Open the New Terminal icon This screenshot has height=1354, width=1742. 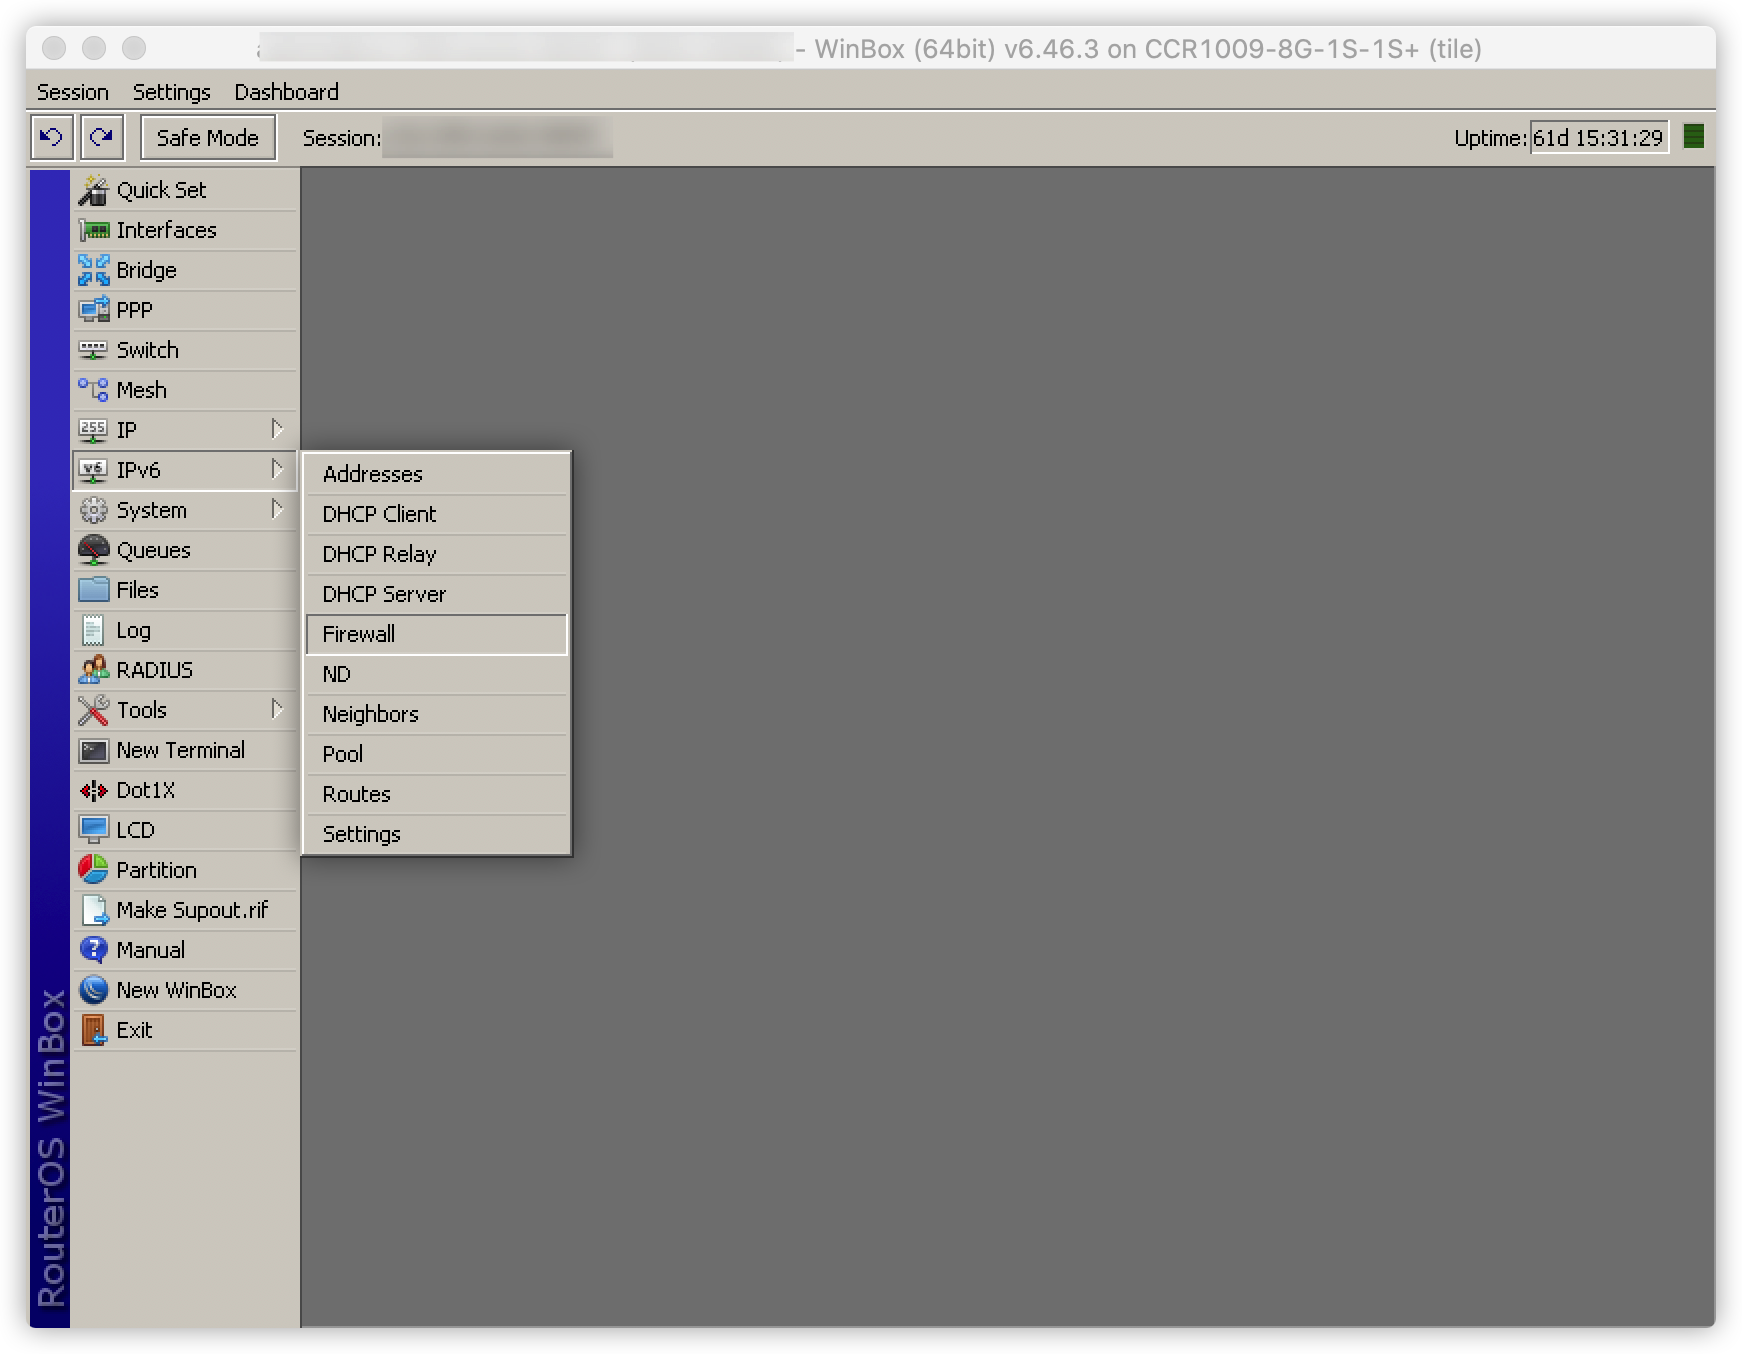[x=93, y=750]
